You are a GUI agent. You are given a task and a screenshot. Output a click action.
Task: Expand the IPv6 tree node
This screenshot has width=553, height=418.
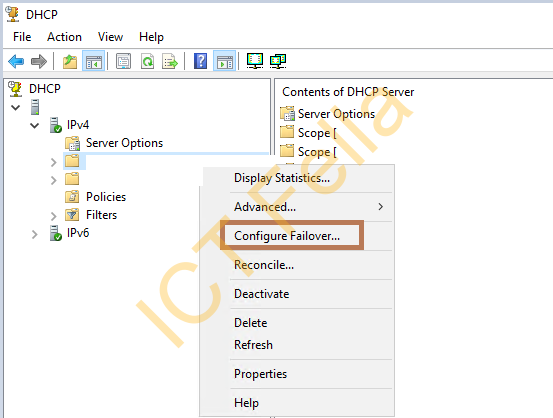coord(35,234)
